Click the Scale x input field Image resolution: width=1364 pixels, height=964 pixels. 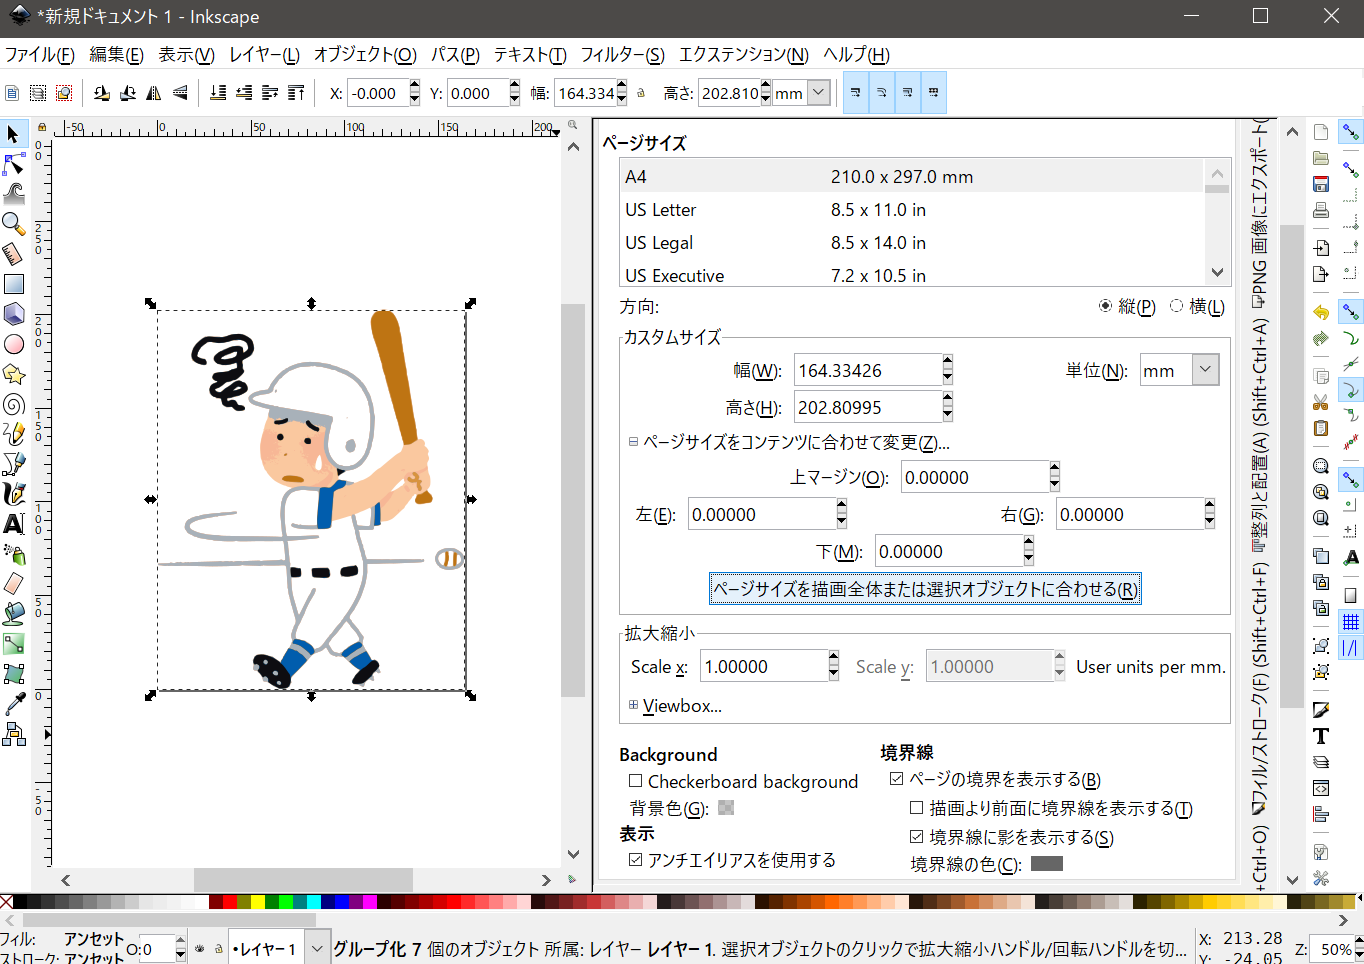[x=763, y=666]
